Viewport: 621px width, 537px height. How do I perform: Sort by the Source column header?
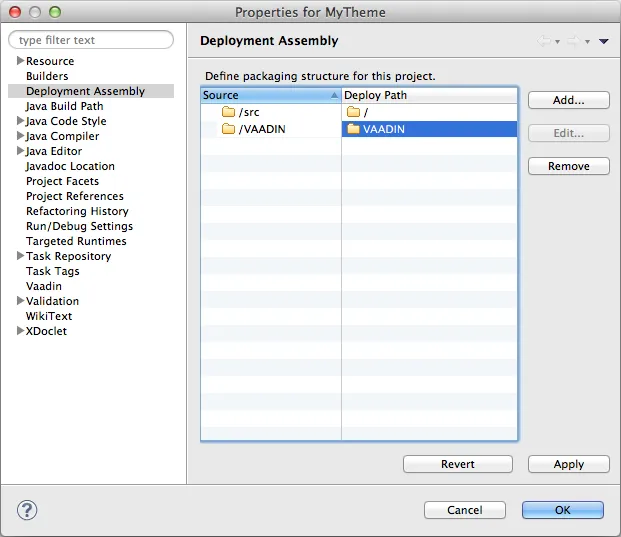271,95
